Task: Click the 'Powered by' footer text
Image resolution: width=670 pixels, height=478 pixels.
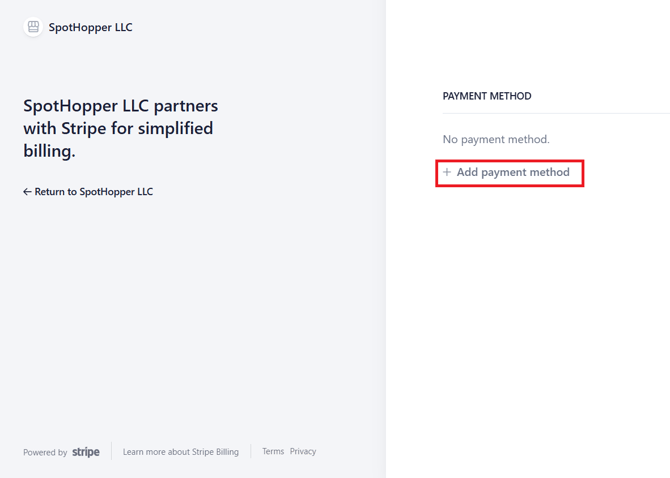Action: (45, 453)
